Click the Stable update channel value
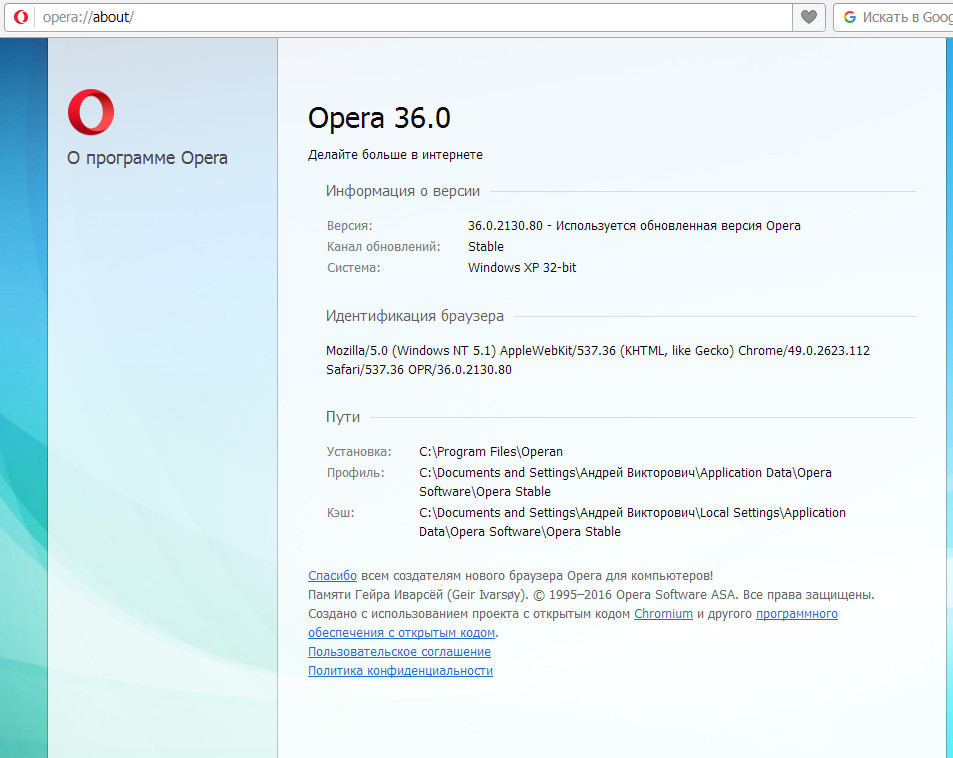 (x=486, y=247)
